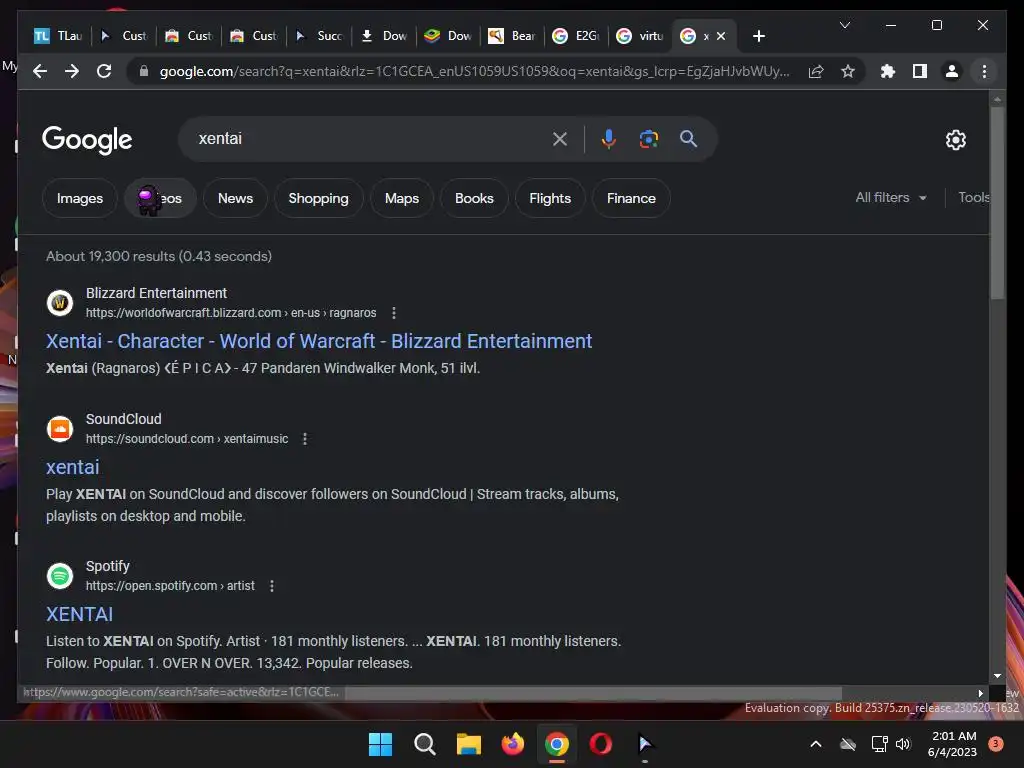The height and width of the screenshot is (768, 1024).
Task: Switch to Succ tab
Action: 319,36
